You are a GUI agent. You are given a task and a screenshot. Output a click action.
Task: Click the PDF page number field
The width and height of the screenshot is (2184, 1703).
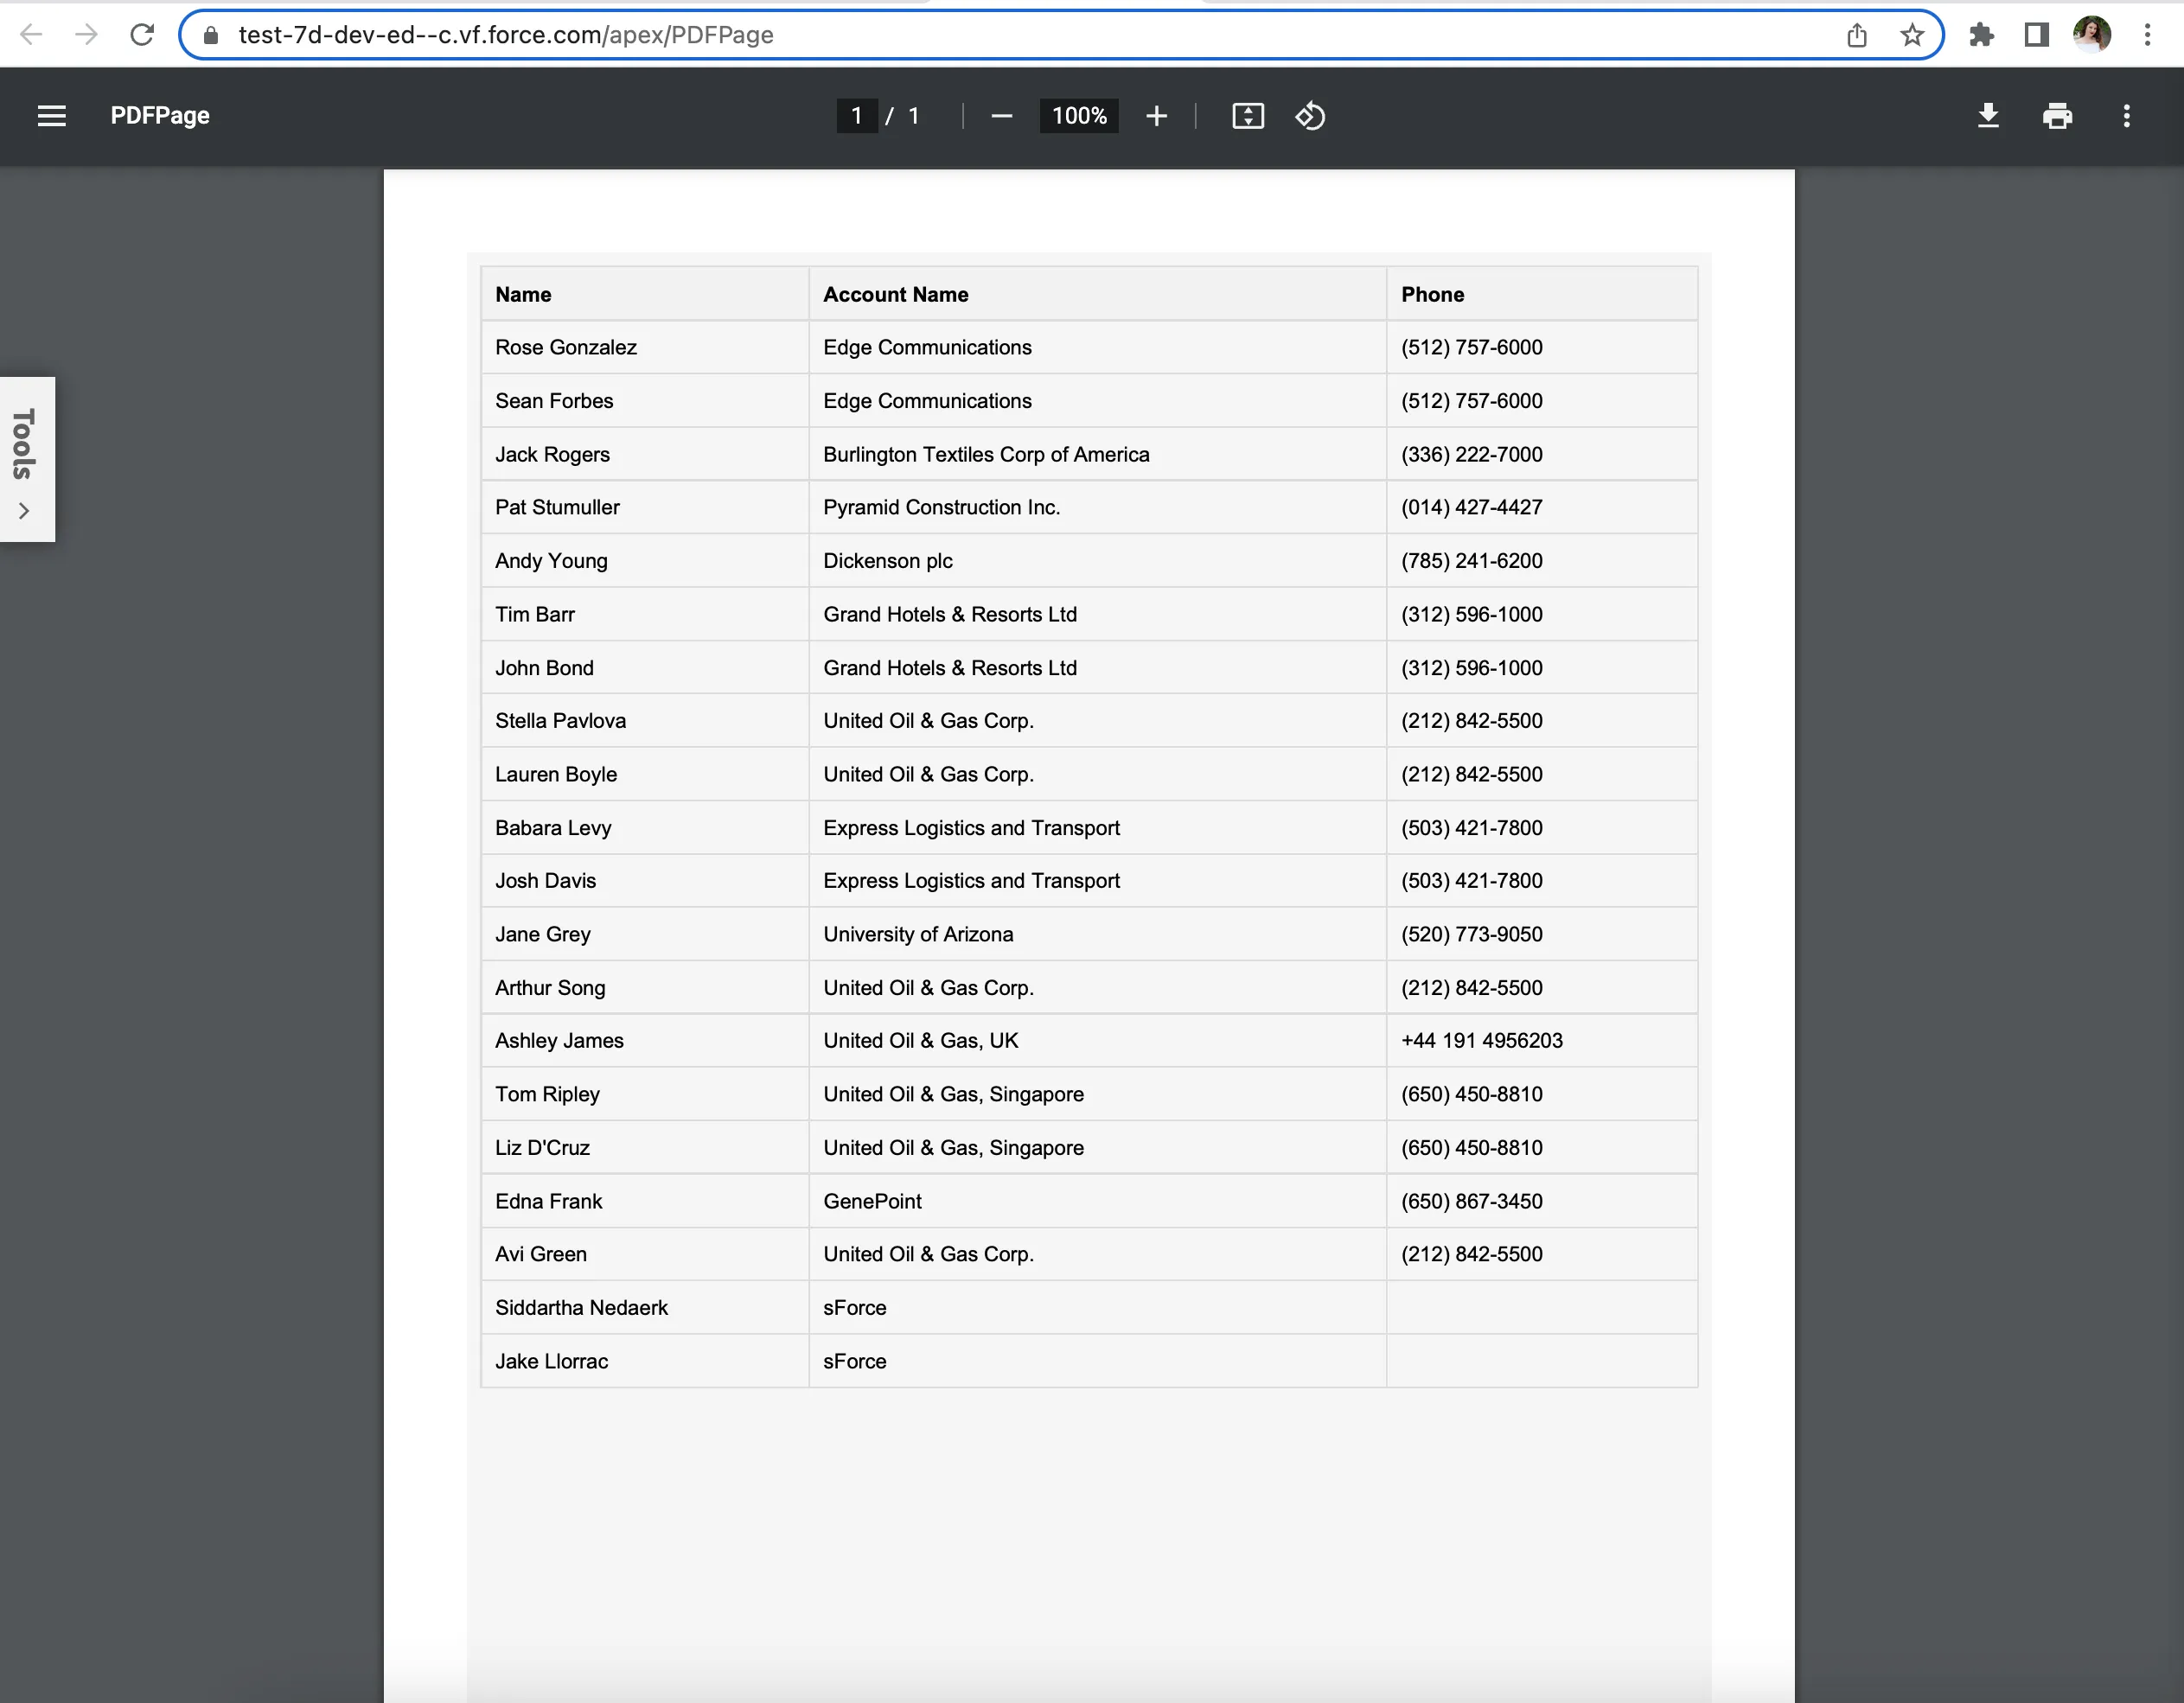tap(857, 116)
